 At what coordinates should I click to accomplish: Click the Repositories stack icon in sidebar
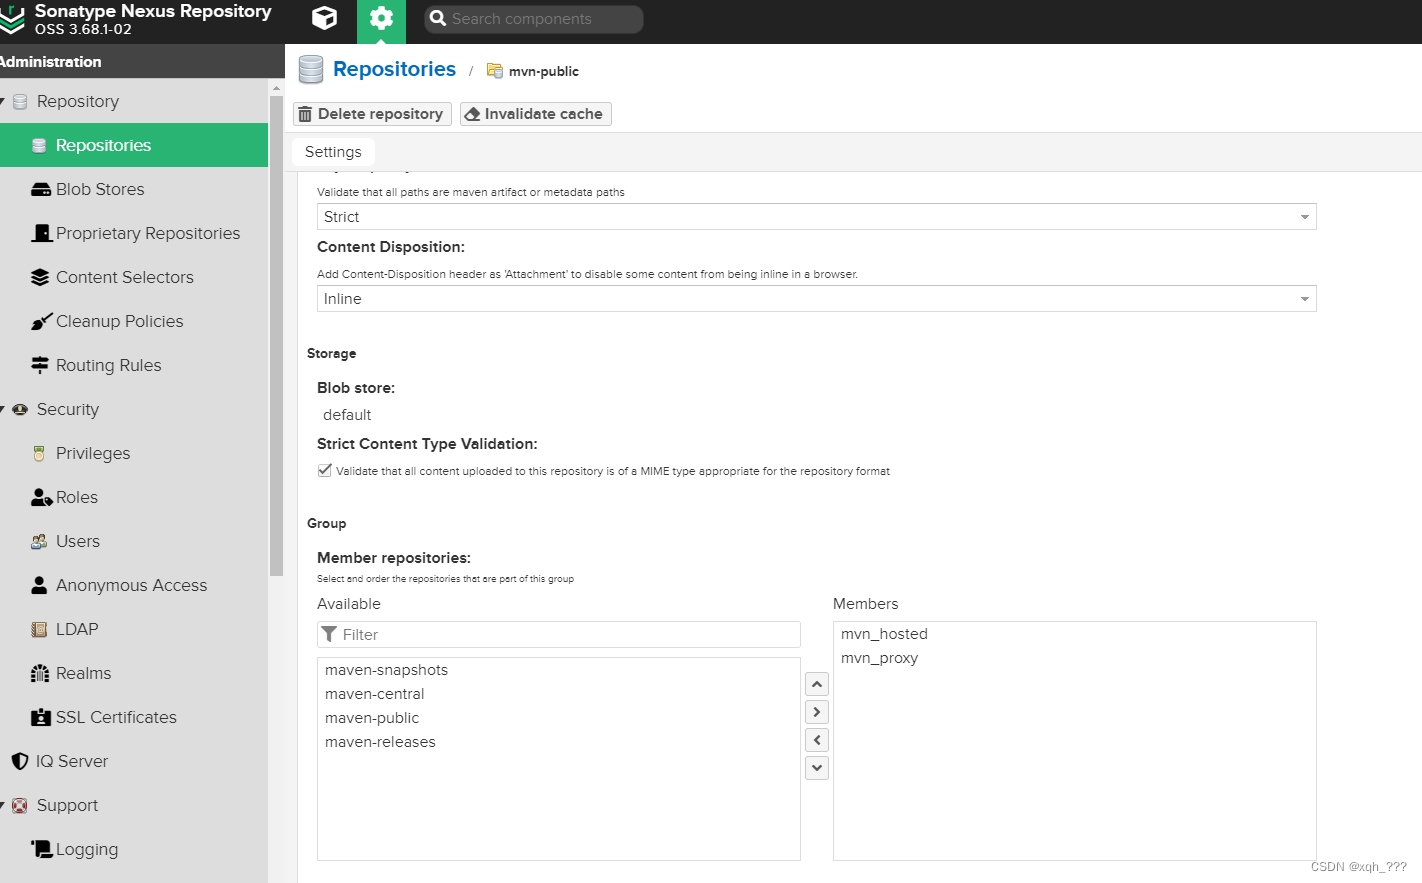point(39,146)
